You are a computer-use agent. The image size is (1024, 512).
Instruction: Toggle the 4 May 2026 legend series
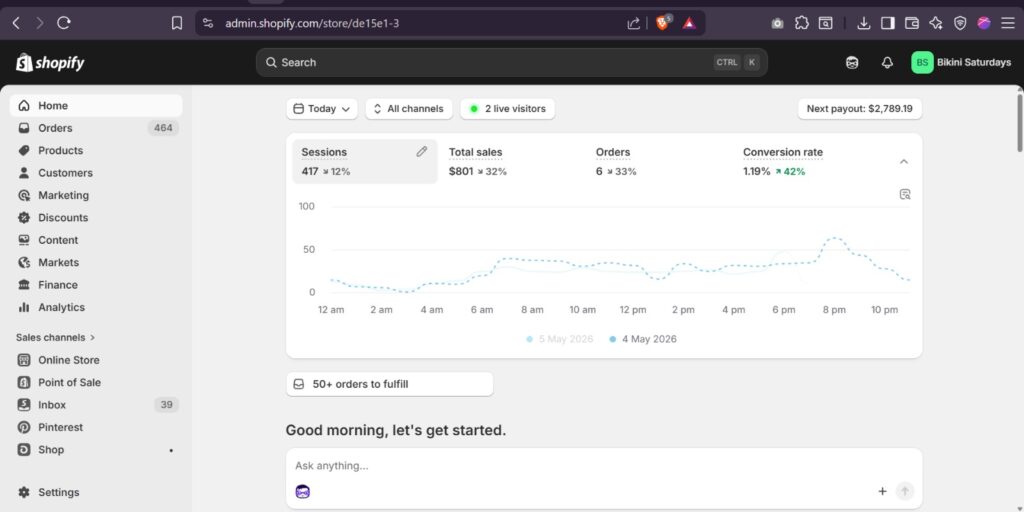point(643,339)
